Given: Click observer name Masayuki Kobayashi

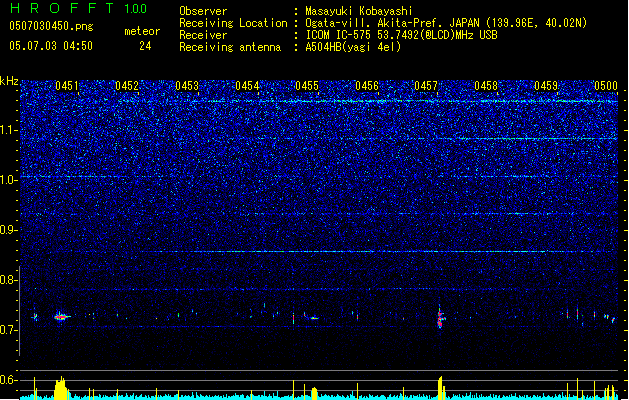Looking at the screenshot, I should pos(359,11).
